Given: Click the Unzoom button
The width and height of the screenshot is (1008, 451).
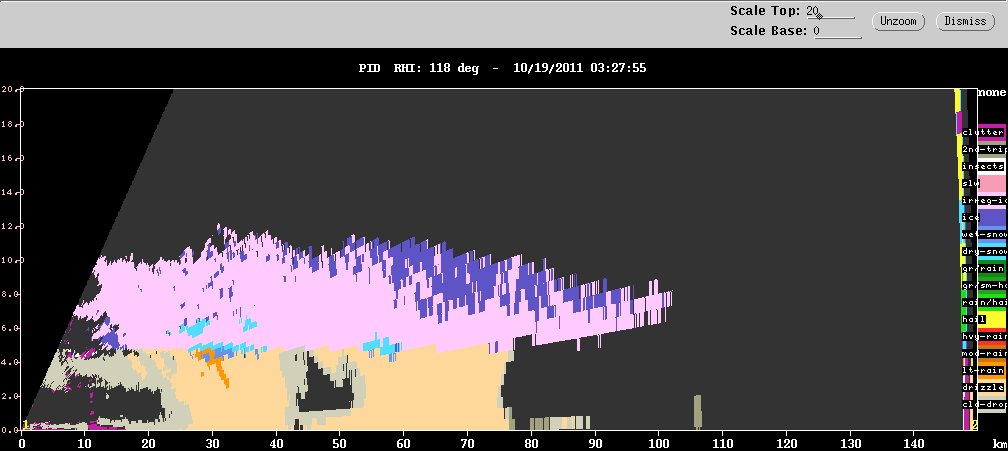Looking at the screenshot, I should tap(898, 21).
